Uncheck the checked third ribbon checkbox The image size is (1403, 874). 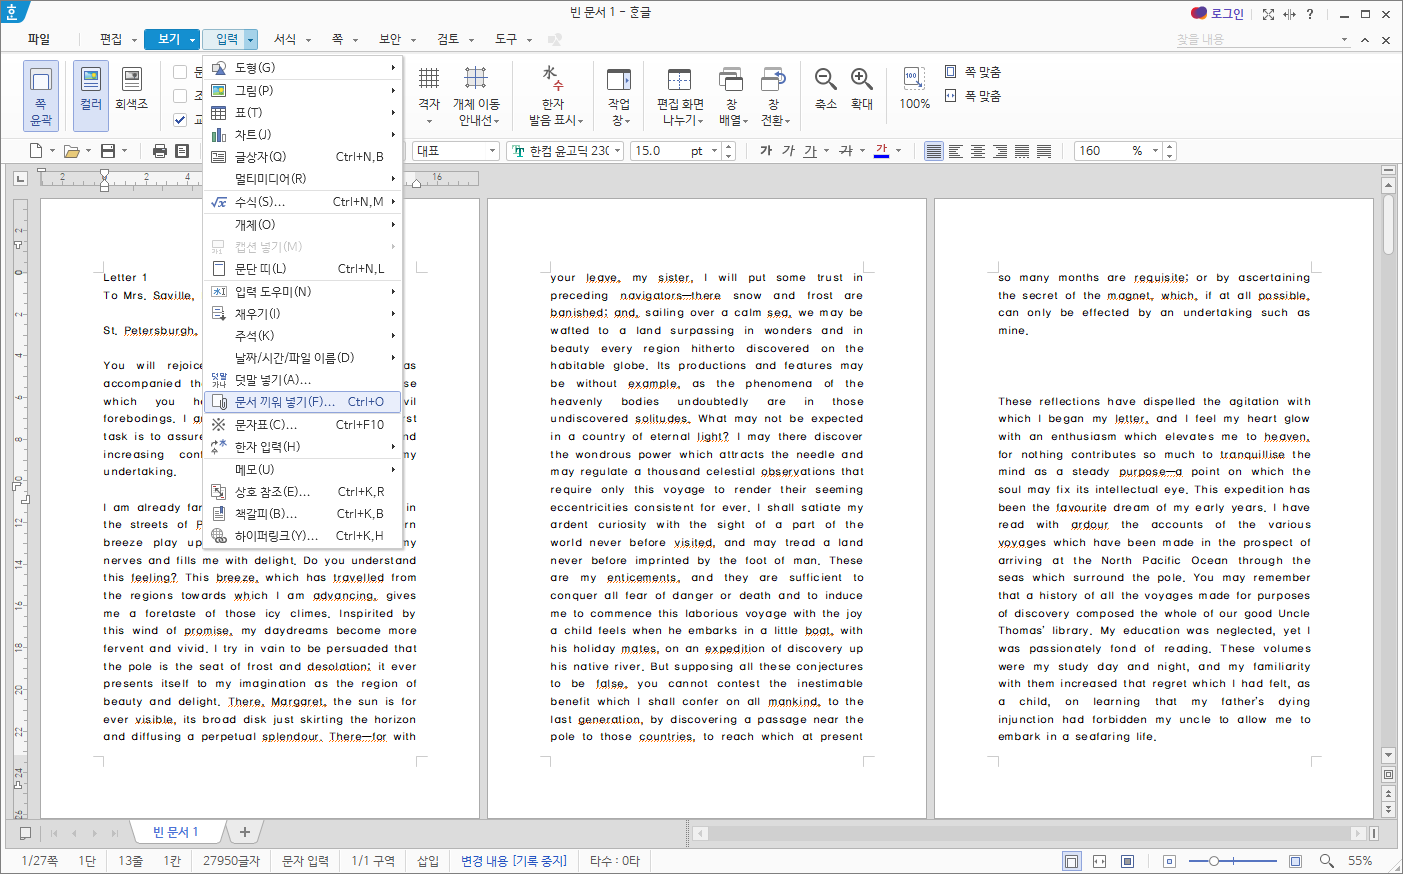coord(180,120)
